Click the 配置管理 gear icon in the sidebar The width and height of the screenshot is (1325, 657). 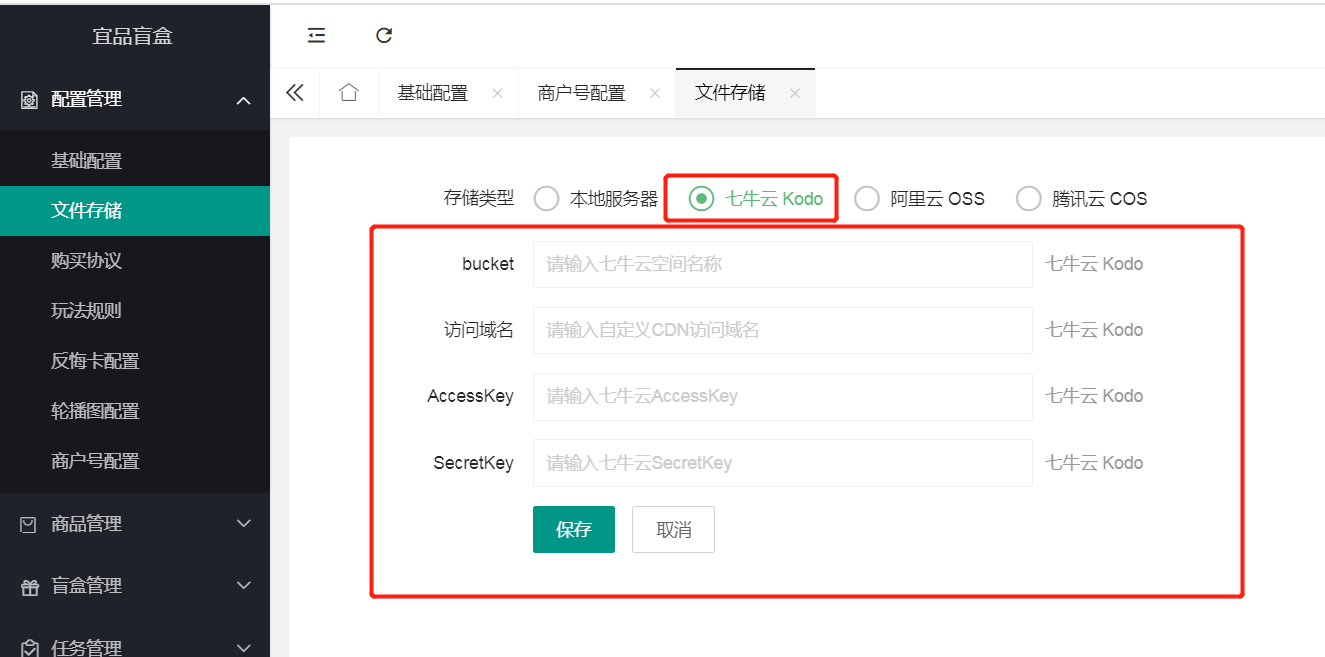point(29,100)
